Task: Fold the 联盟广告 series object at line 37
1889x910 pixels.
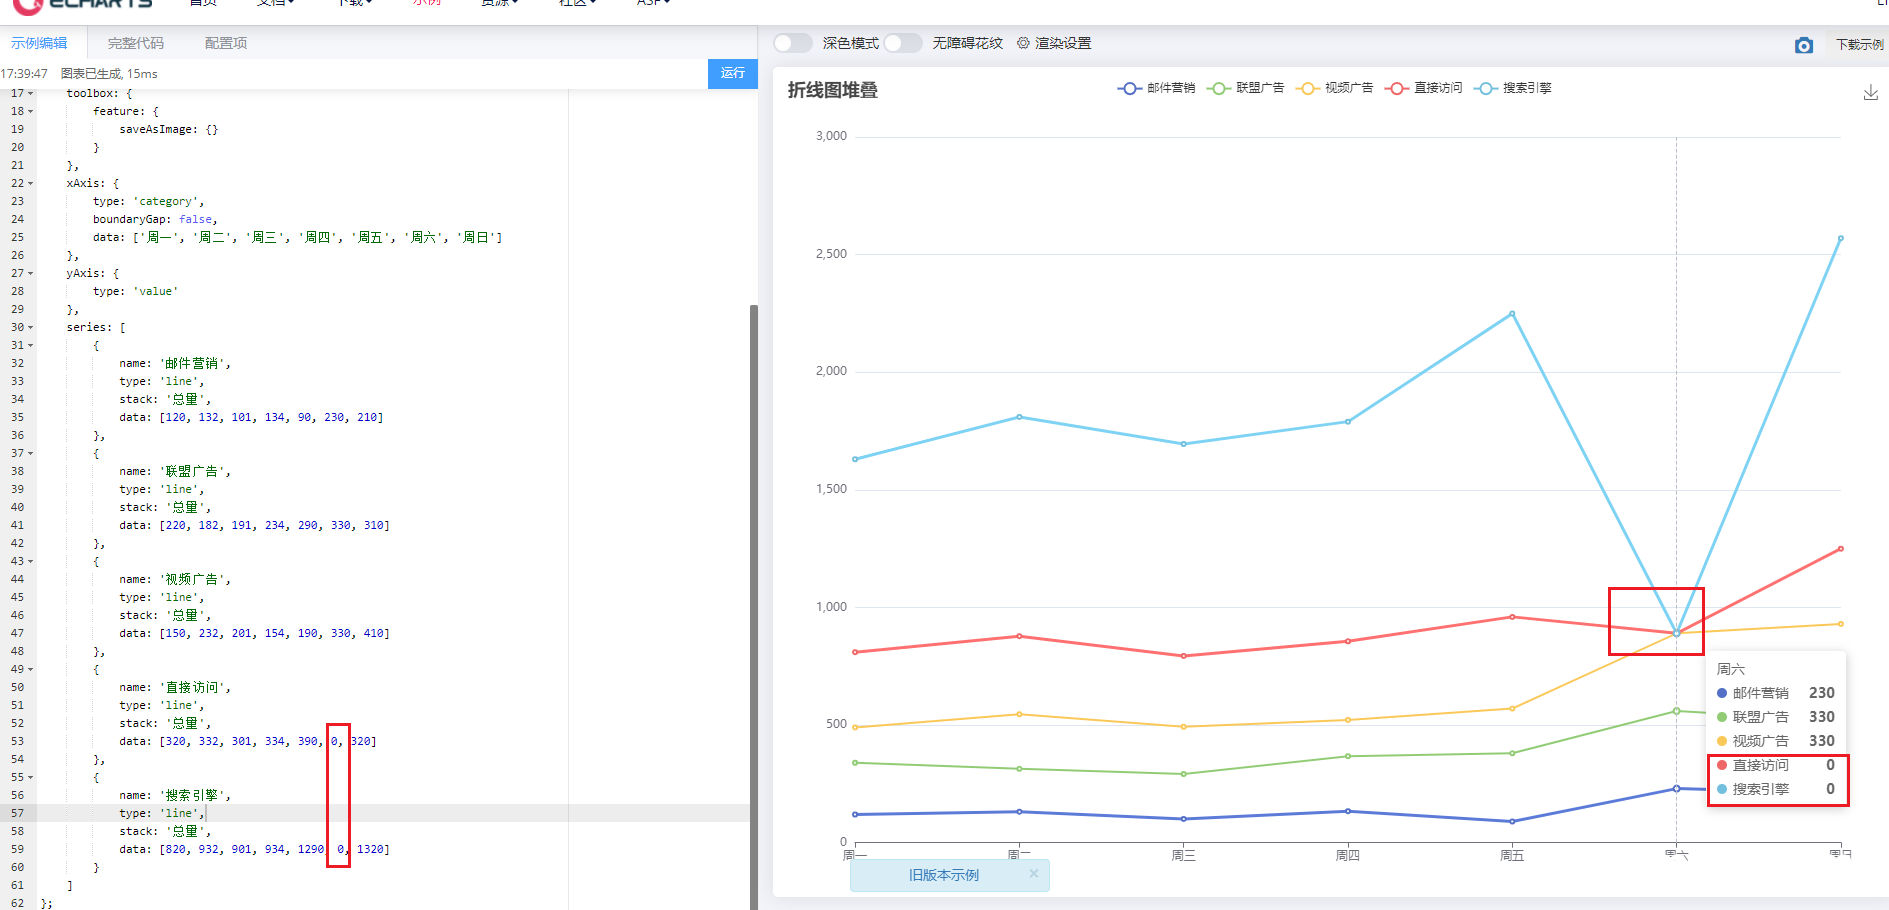Action: (31, 453)
